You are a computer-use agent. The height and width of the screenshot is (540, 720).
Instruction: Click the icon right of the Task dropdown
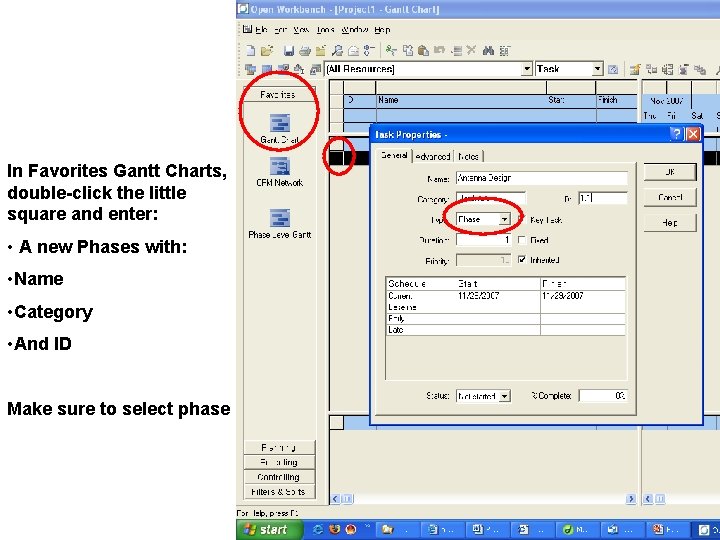tap(613, 69)
